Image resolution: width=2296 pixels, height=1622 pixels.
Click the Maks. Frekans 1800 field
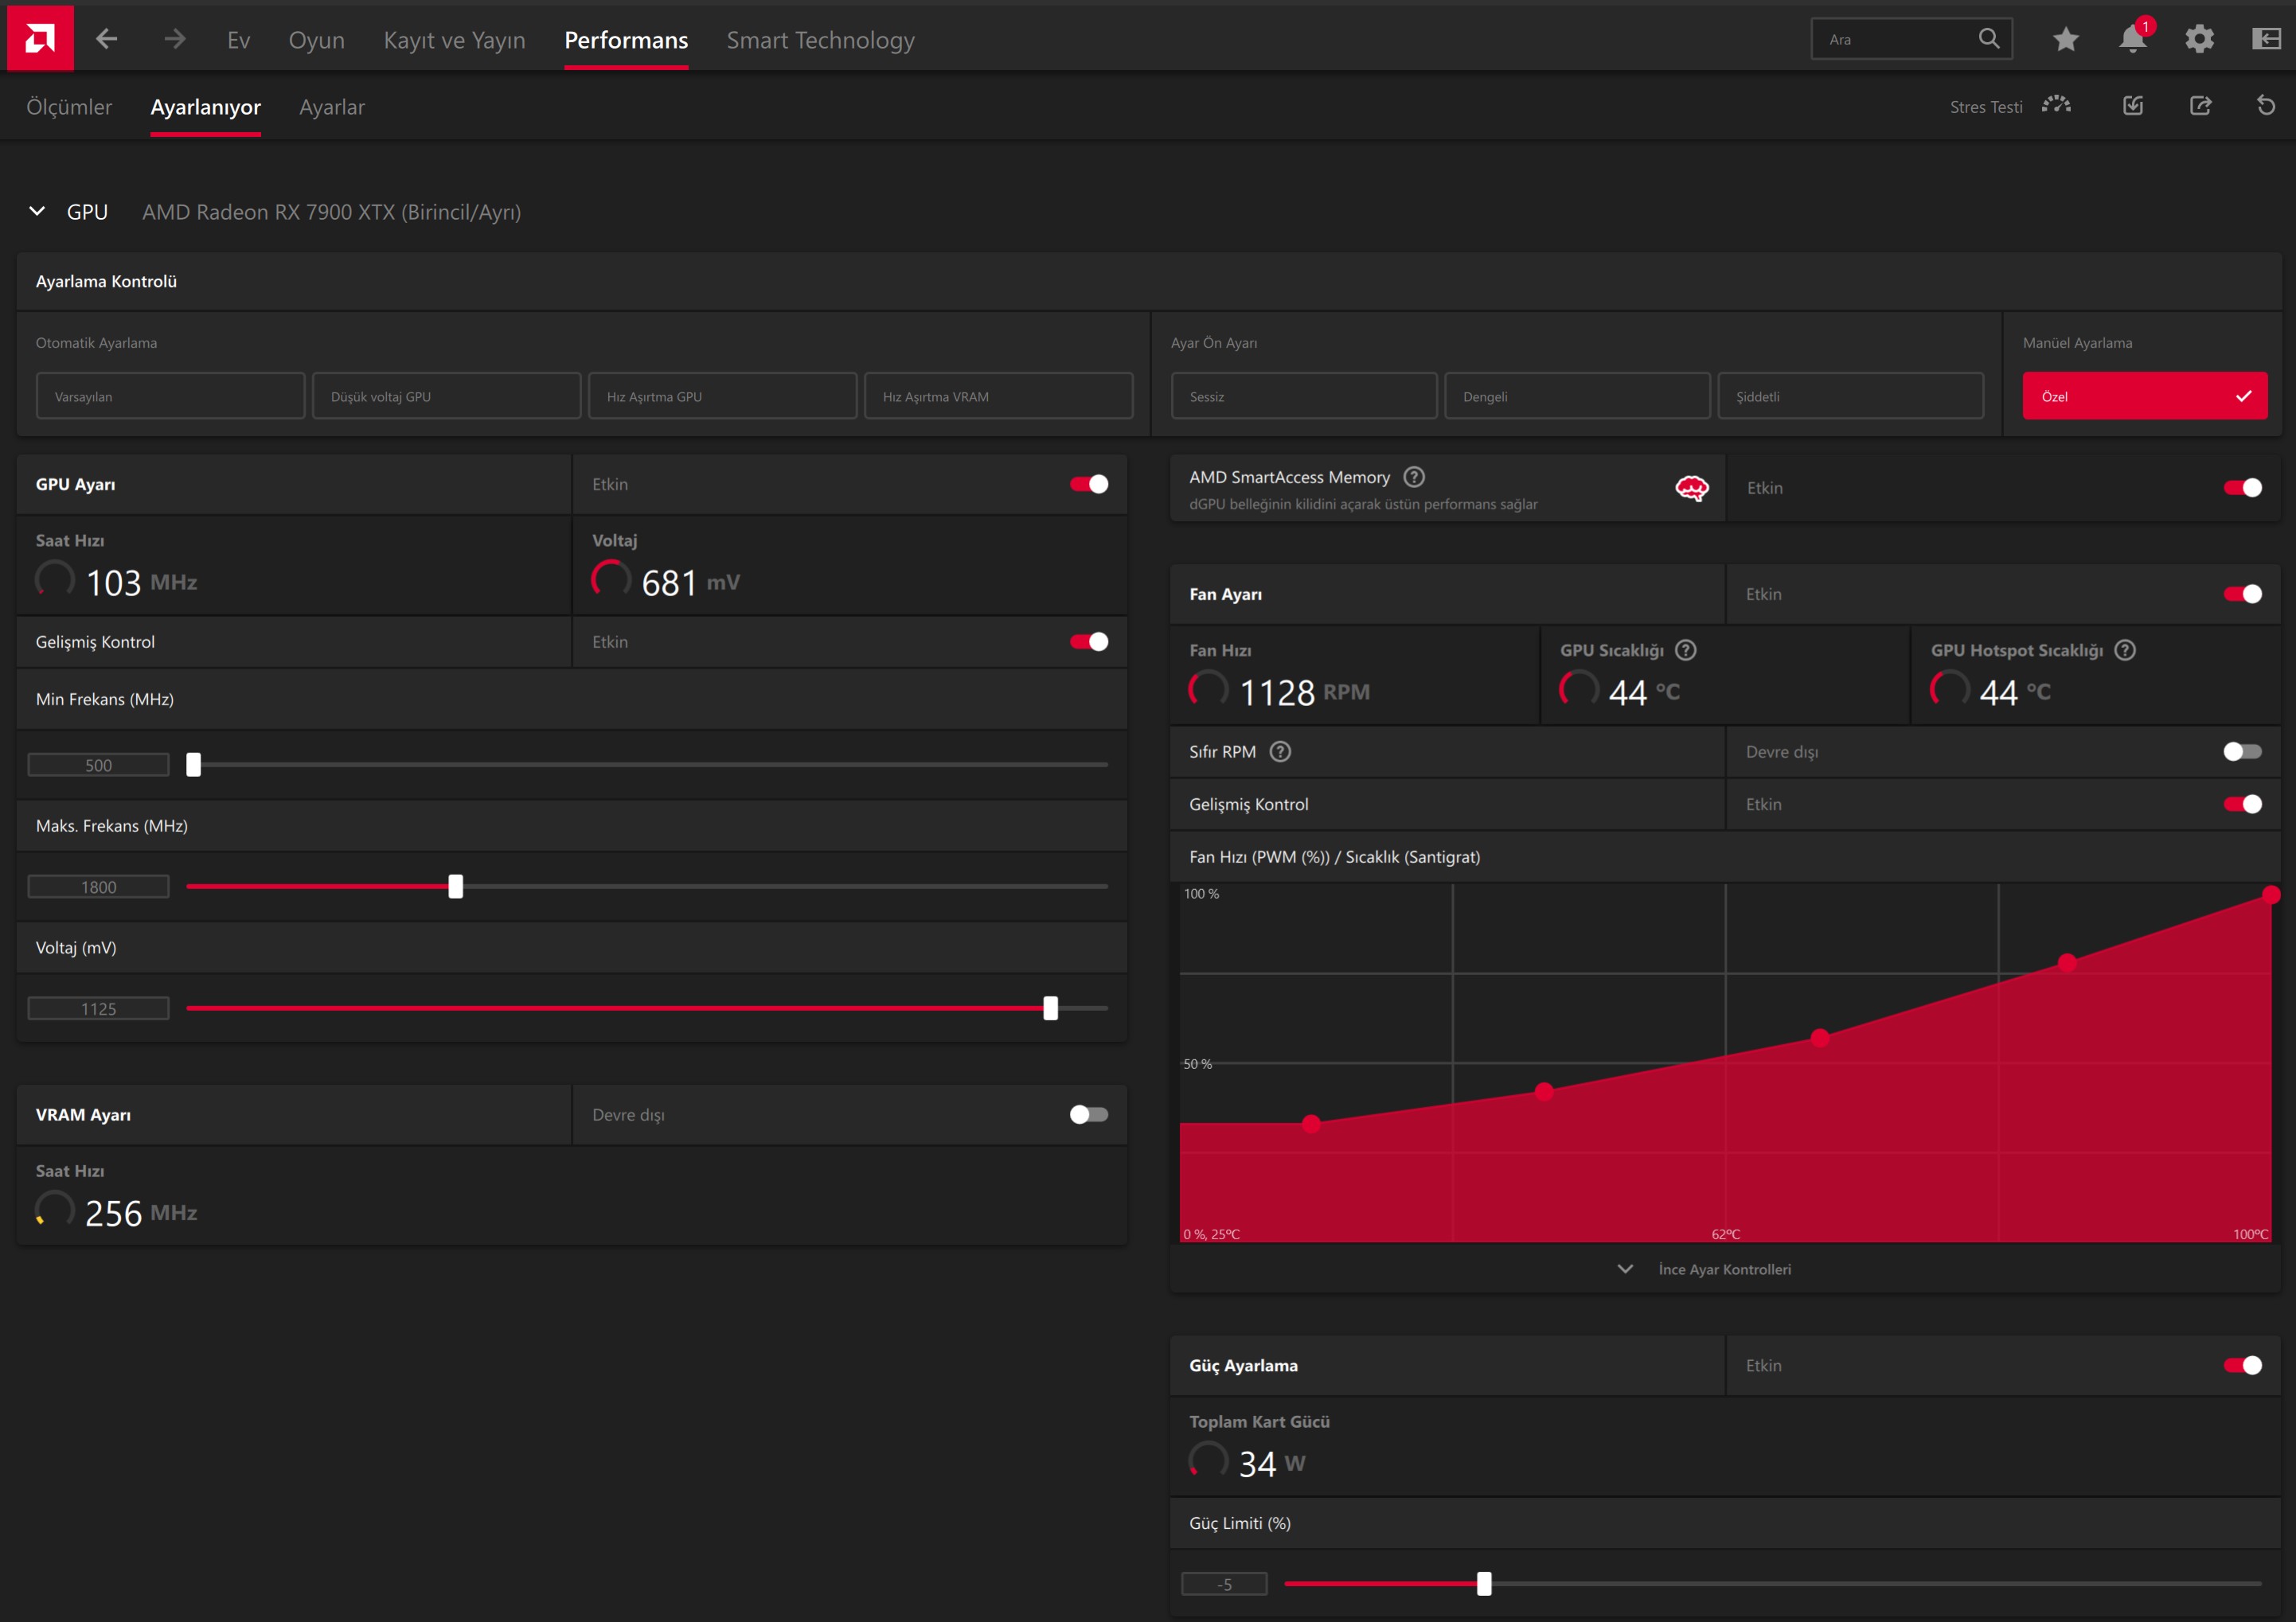[x=98, y=887]
